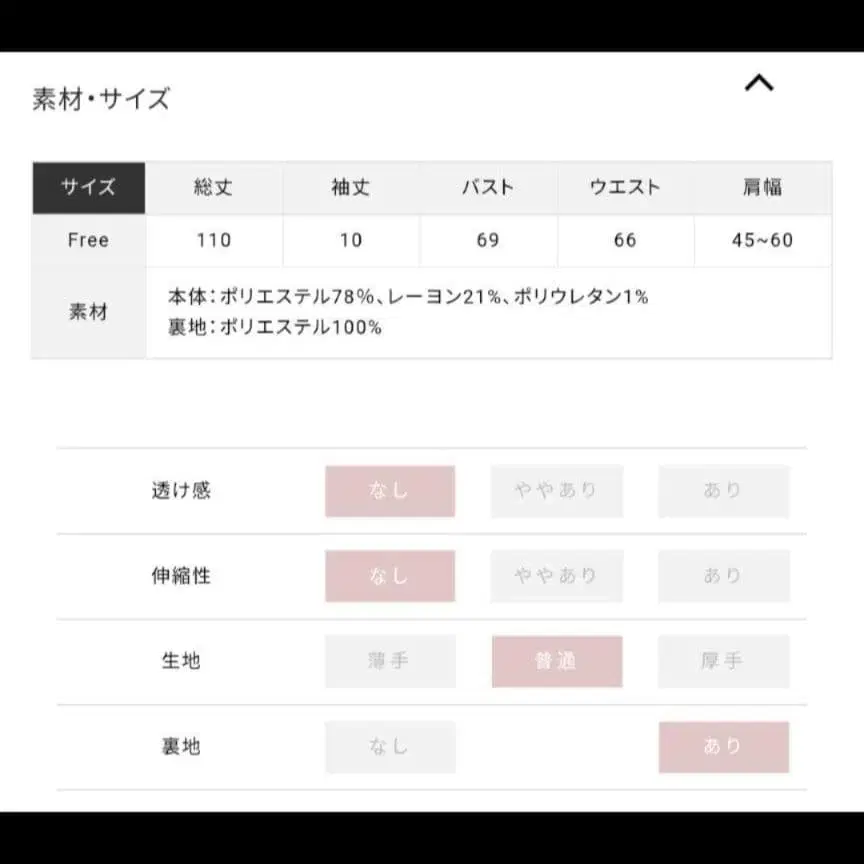Click the サイズ header cell
This screenshot has height=864, width=864.
[88, 188]
